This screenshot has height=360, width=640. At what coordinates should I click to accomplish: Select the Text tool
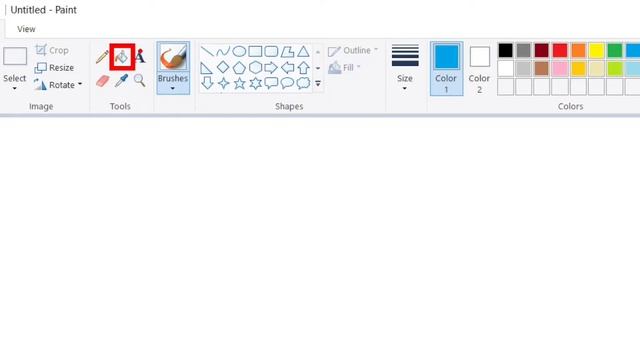click(140, 56)
